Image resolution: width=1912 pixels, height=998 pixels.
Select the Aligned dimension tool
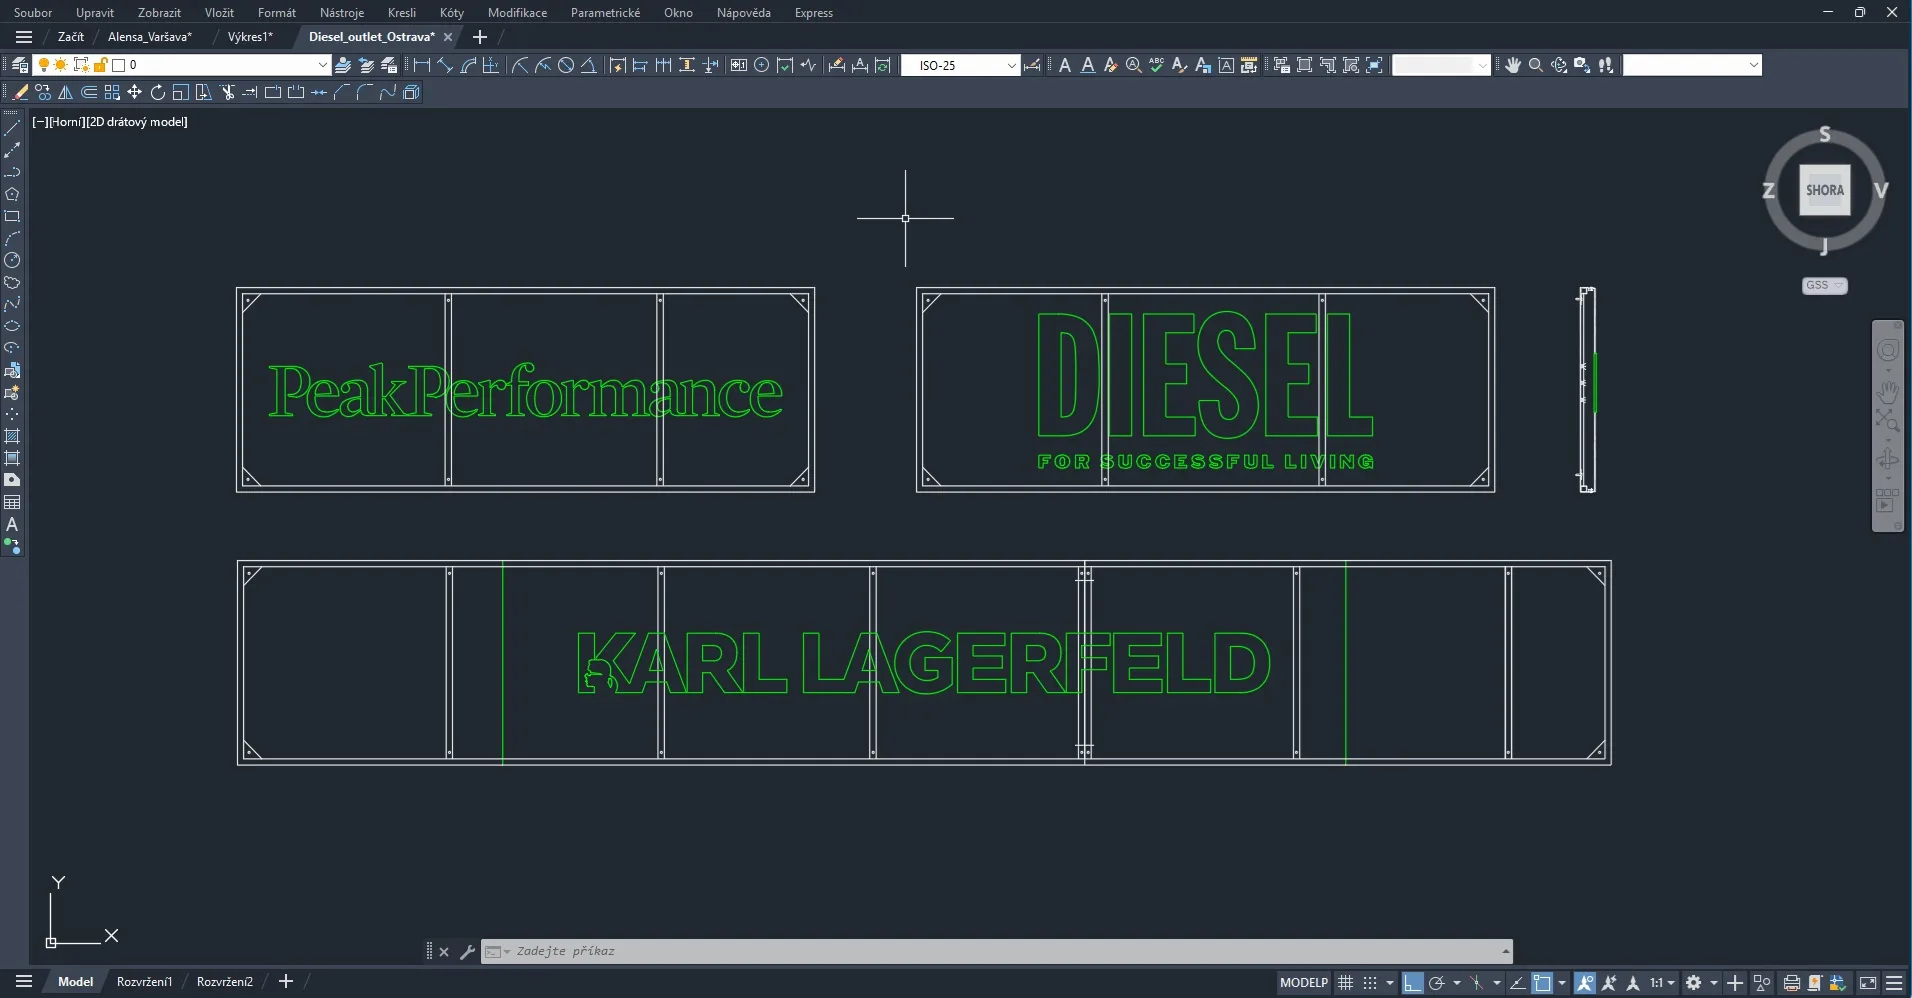[445, 65]
